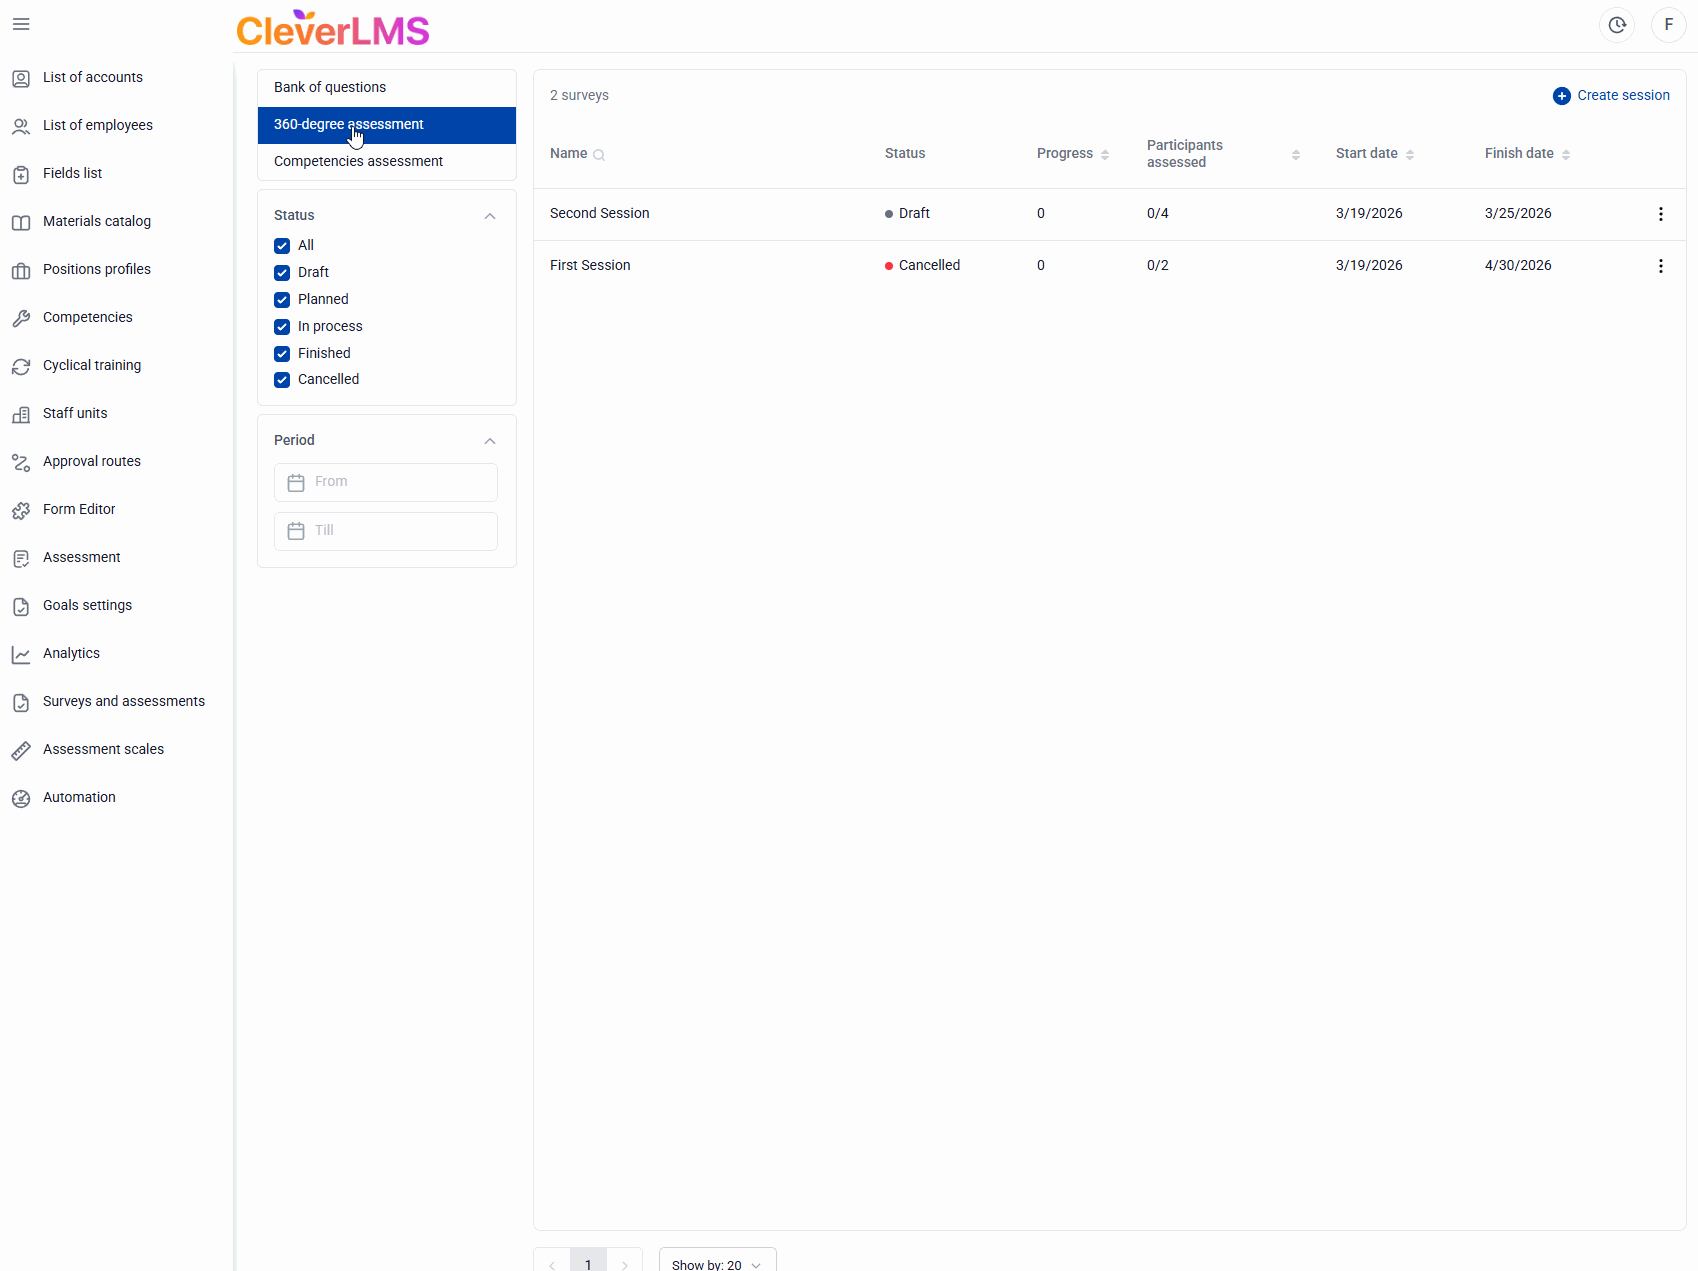Open three-dot menu for First Session
Image resolution: width=1698 pixels, height=1271 pixels.
(1660, 266)
